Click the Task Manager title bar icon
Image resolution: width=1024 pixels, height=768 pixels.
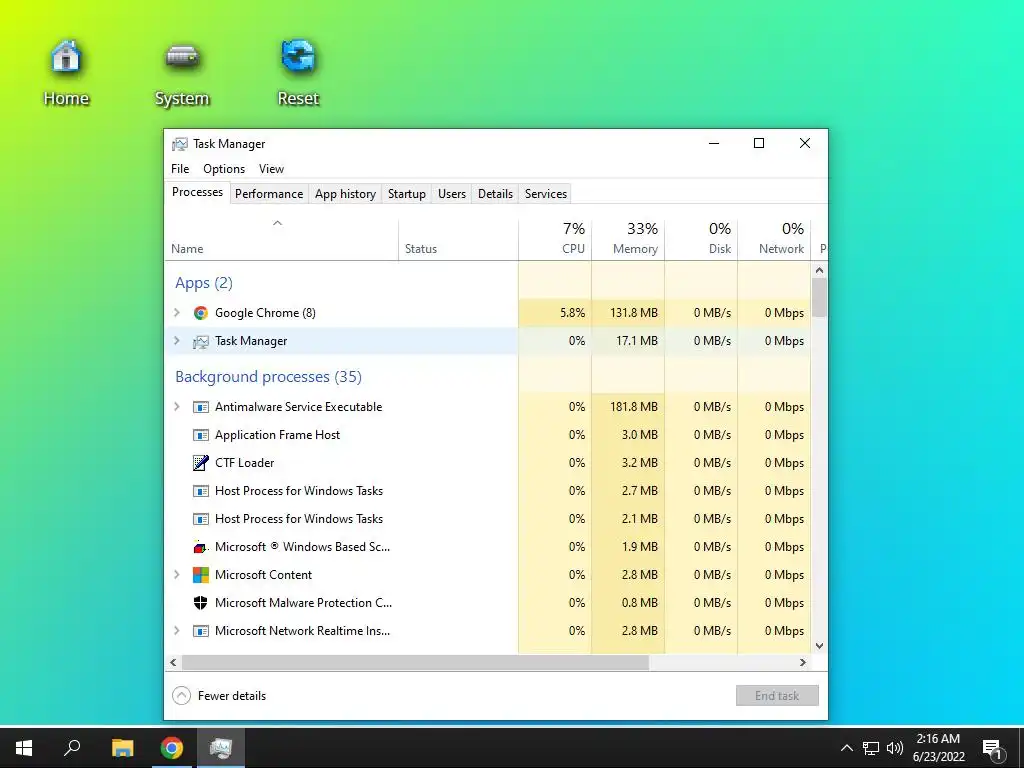pyautogui.click(x=180, y=144)
